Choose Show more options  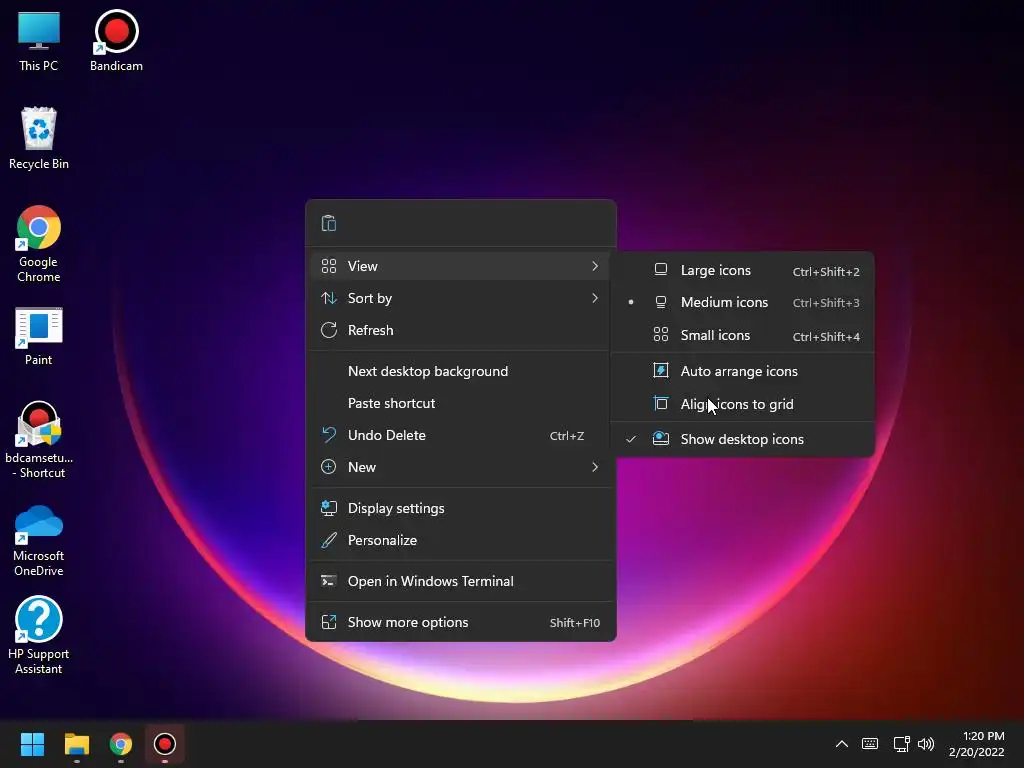[x=460, y=622]
